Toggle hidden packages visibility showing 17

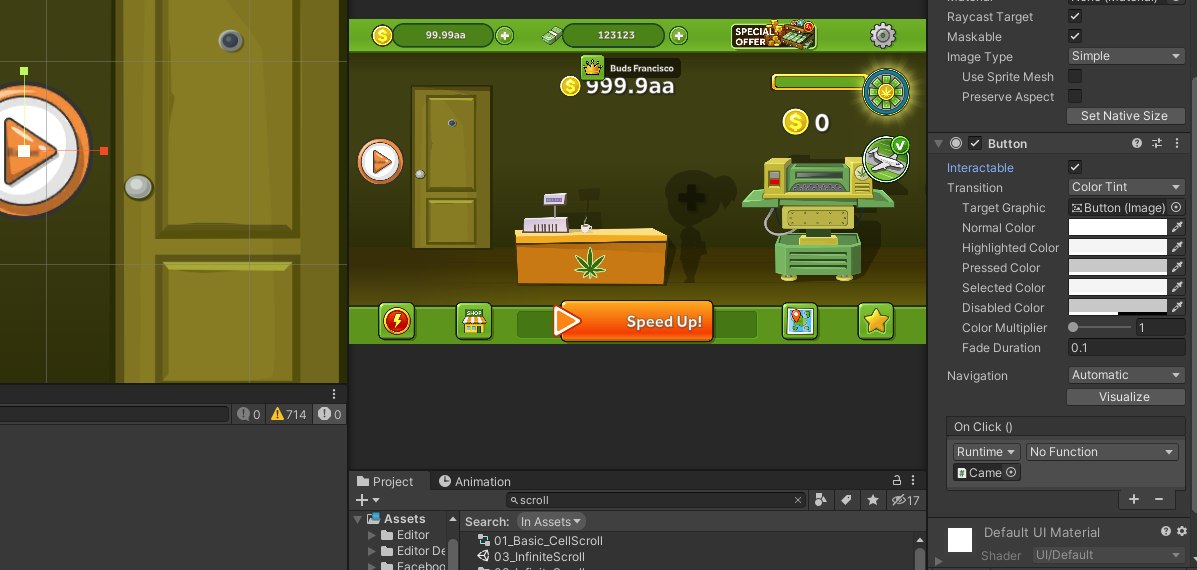(905, 501)
